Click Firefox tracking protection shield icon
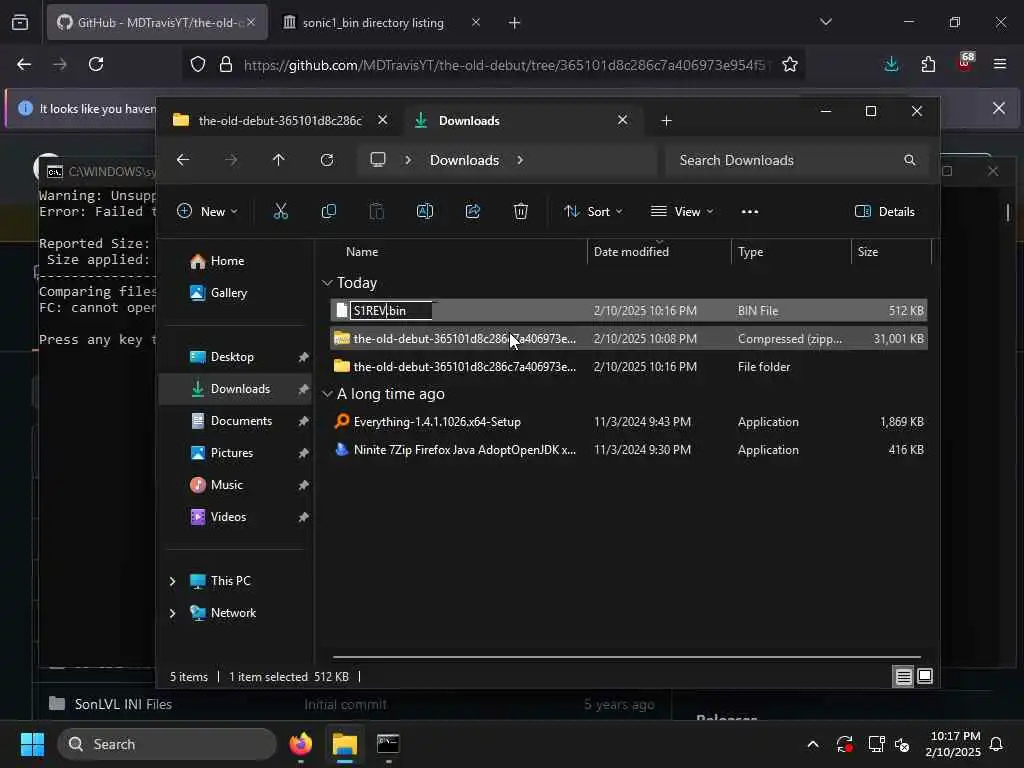 (198, 64)
